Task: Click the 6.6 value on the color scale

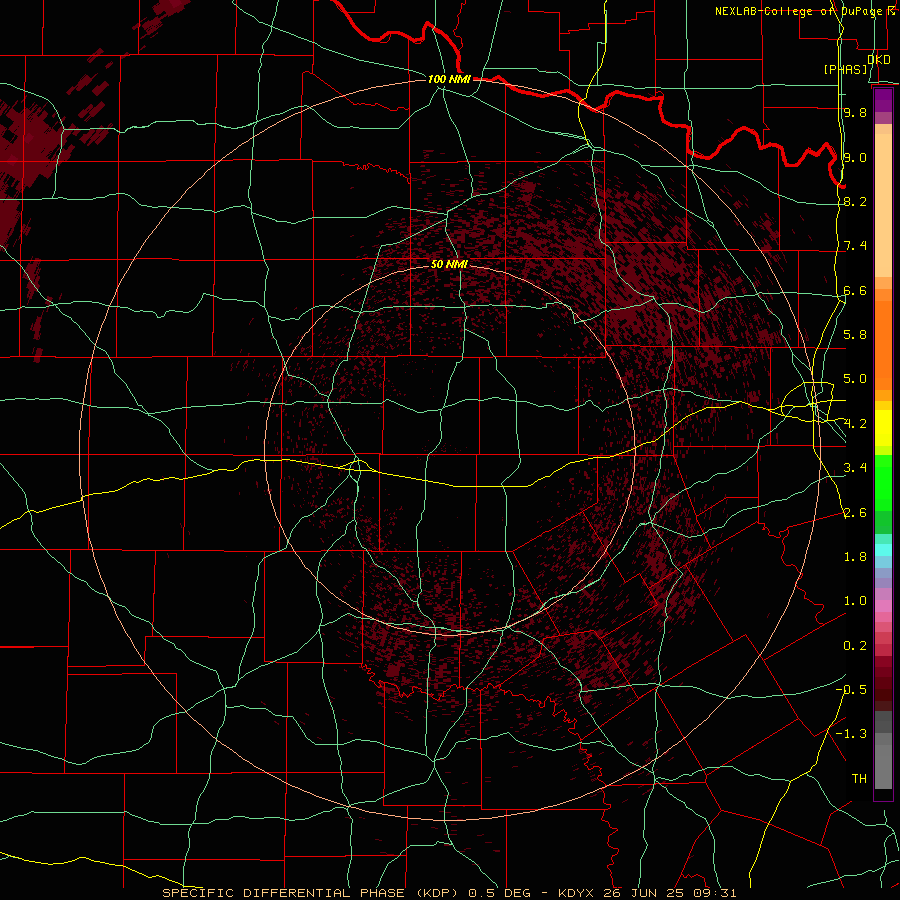Action: click(x=855, y=290)
